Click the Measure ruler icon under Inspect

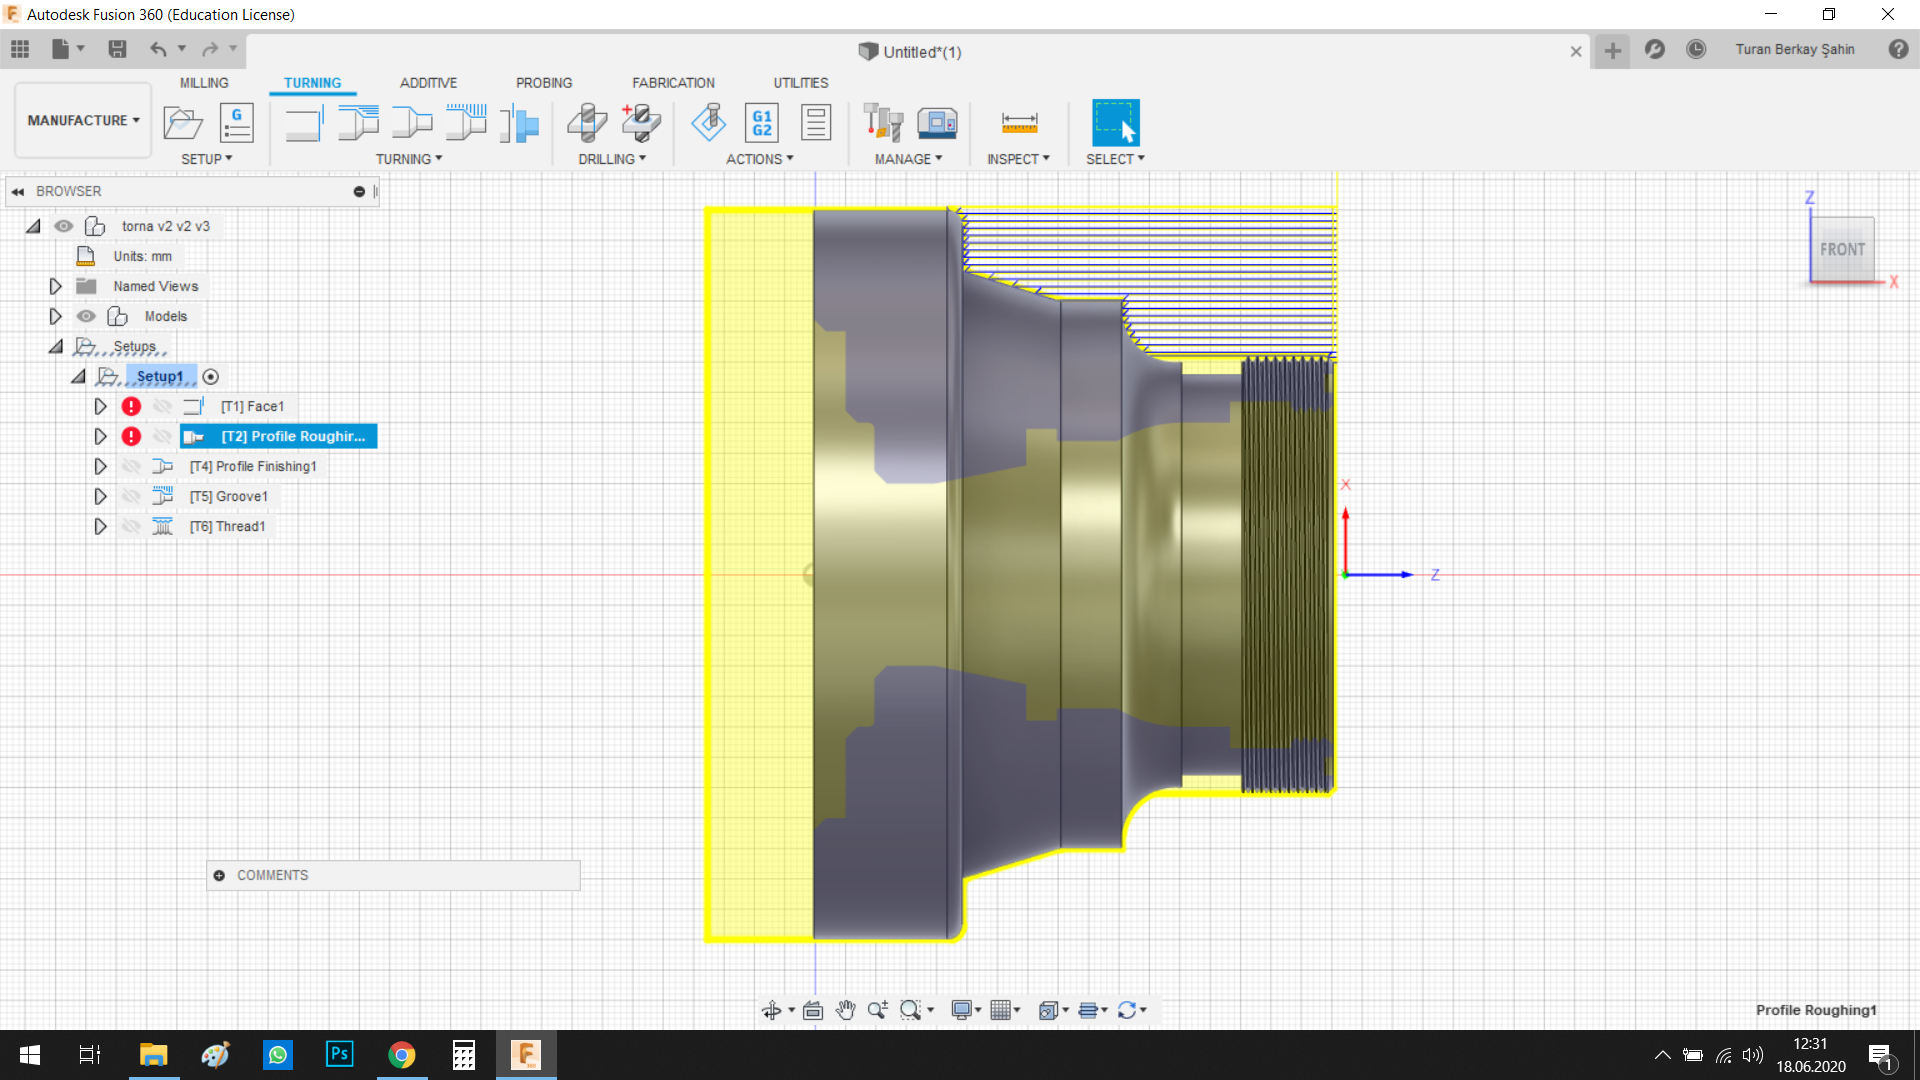(1019, 123)
